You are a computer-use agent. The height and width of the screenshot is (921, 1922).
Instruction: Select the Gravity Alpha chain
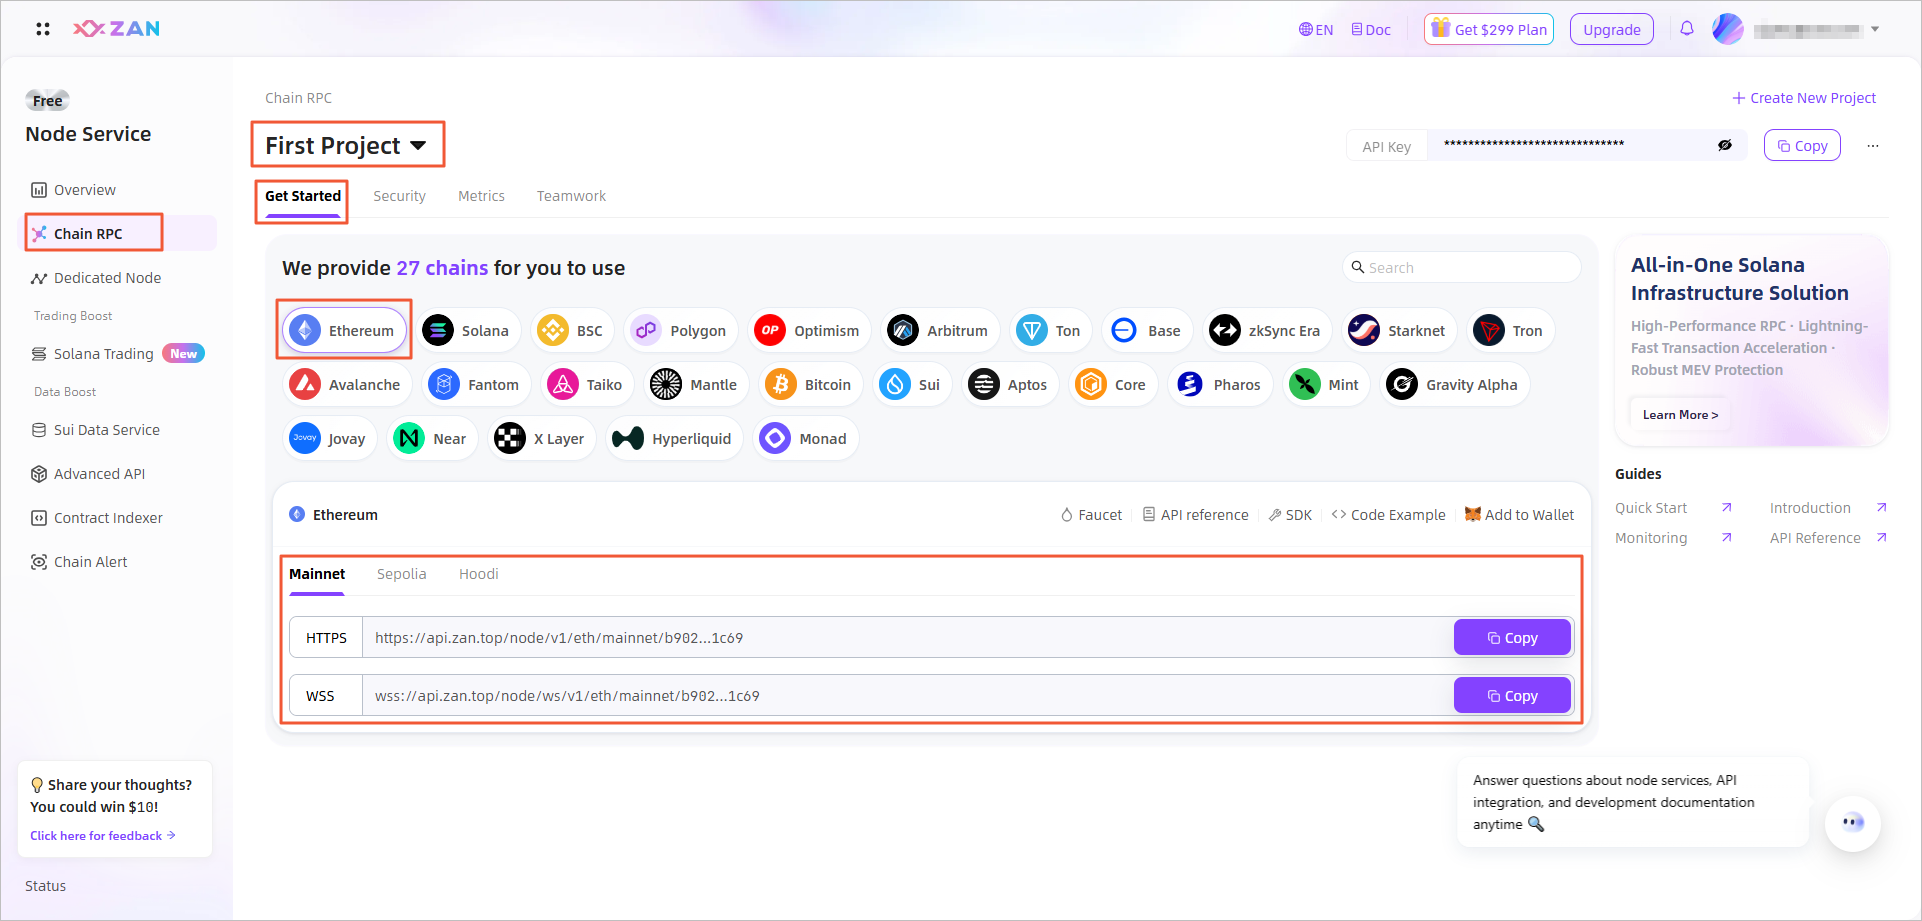point(1454,385)
